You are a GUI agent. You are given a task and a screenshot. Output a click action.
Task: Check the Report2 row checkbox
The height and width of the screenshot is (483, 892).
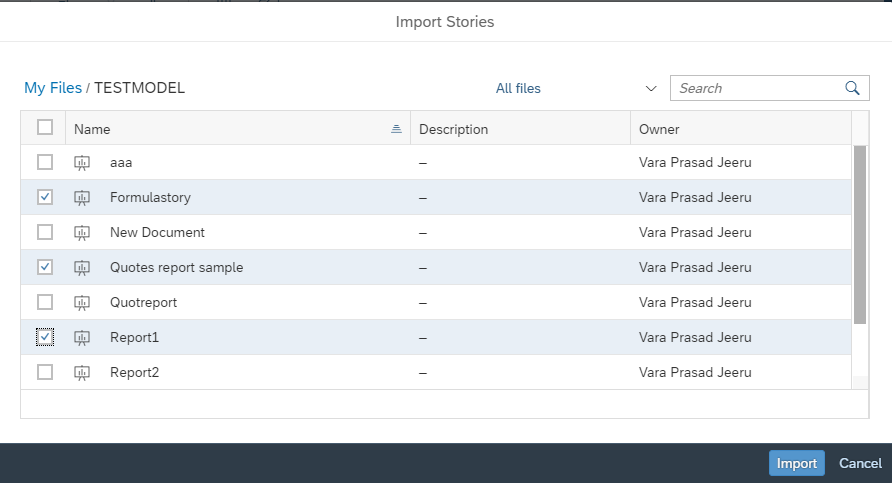click(x=45, y=372)
